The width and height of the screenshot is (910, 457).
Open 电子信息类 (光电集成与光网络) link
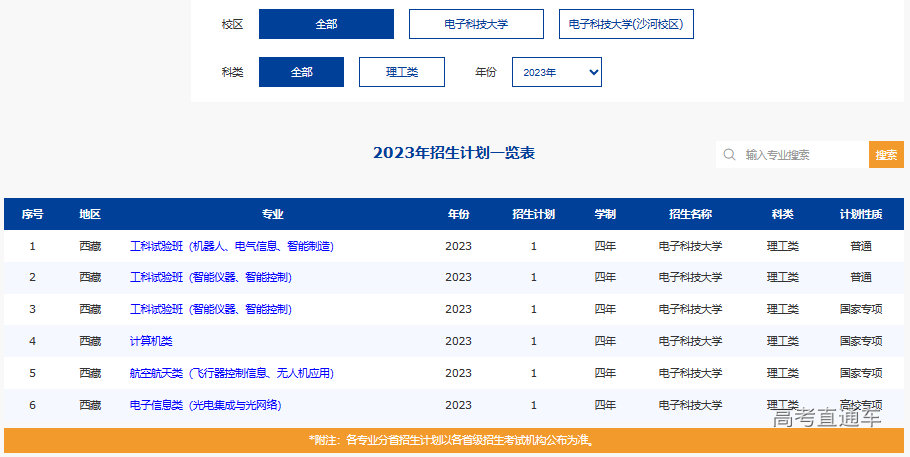[205, 405]
